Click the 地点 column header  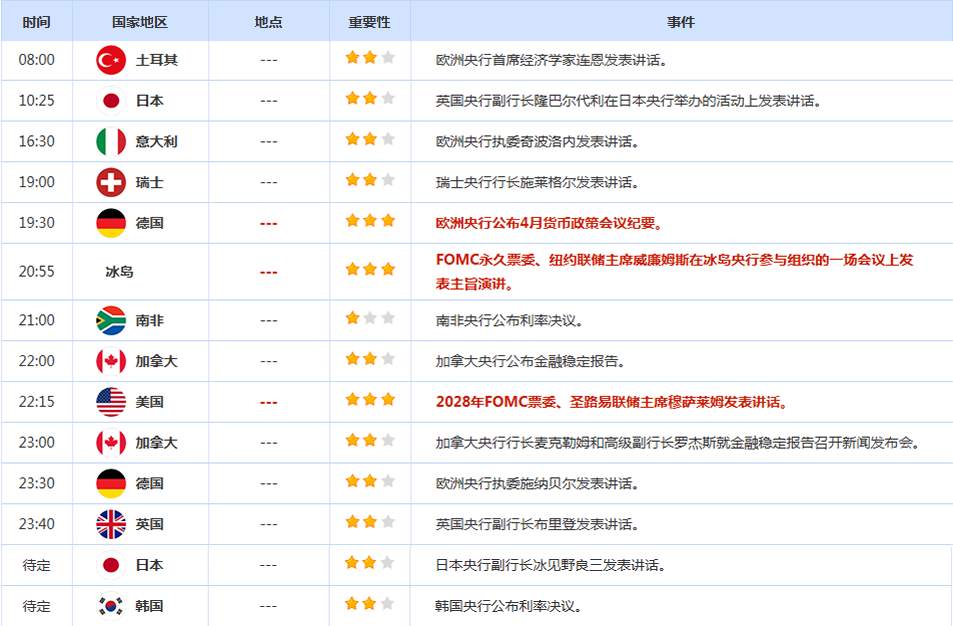[269, 22]
